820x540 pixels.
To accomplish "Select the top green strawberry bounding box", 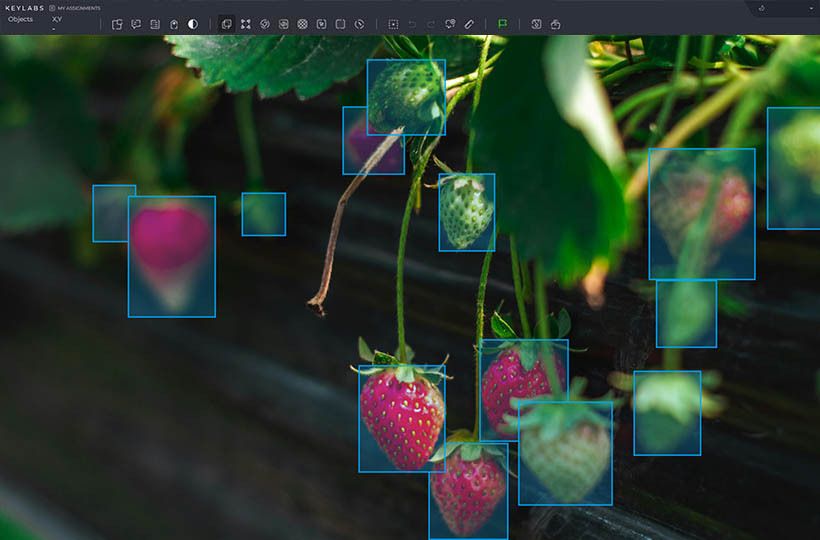I will tap(406, 97).
